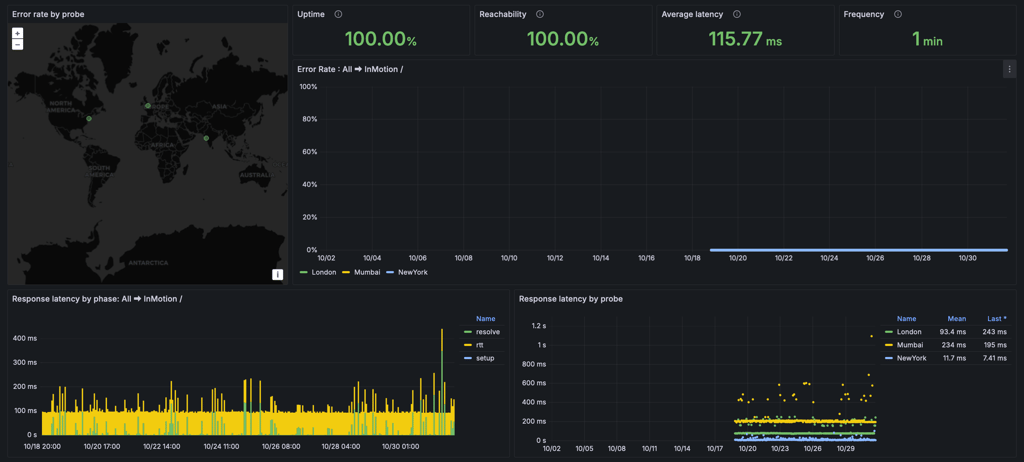Open the Frequency panel title menu
This screenshot has height=462, width=1024.
[863, 14]
